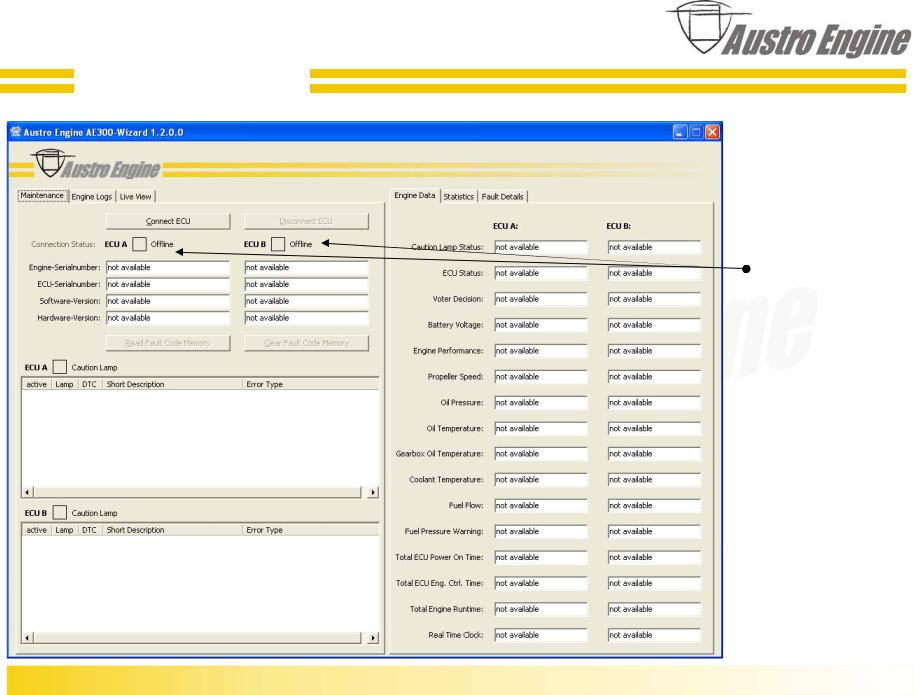This screenshot has width=915, height=695.
Task: Toggle the ECU B connection status box
Action: [x=278, y=244]
